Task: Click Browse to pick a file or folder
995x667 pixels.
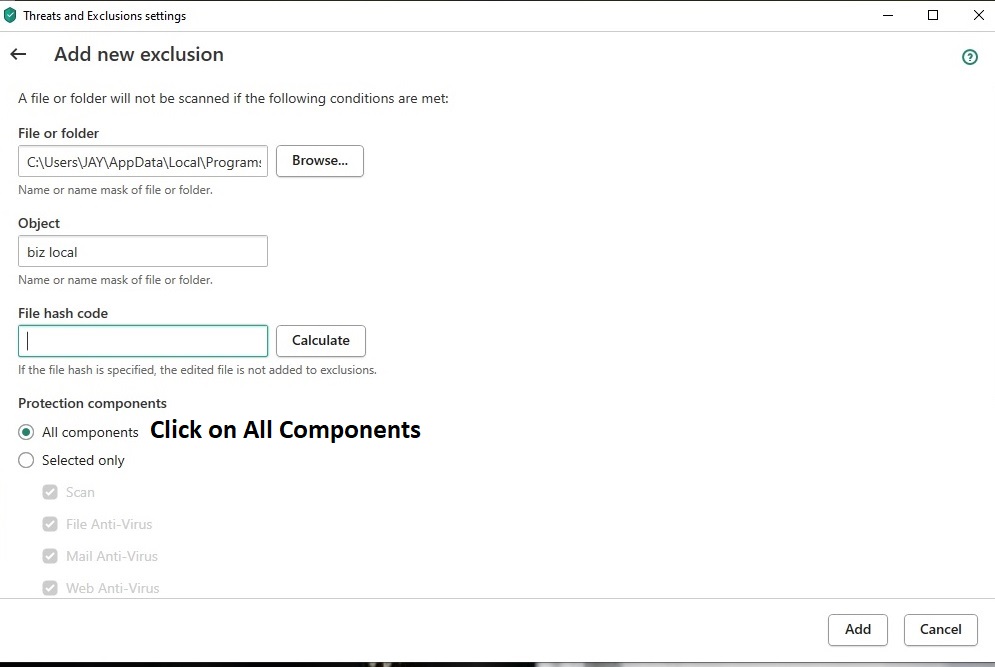Action: tap(320, 161)
